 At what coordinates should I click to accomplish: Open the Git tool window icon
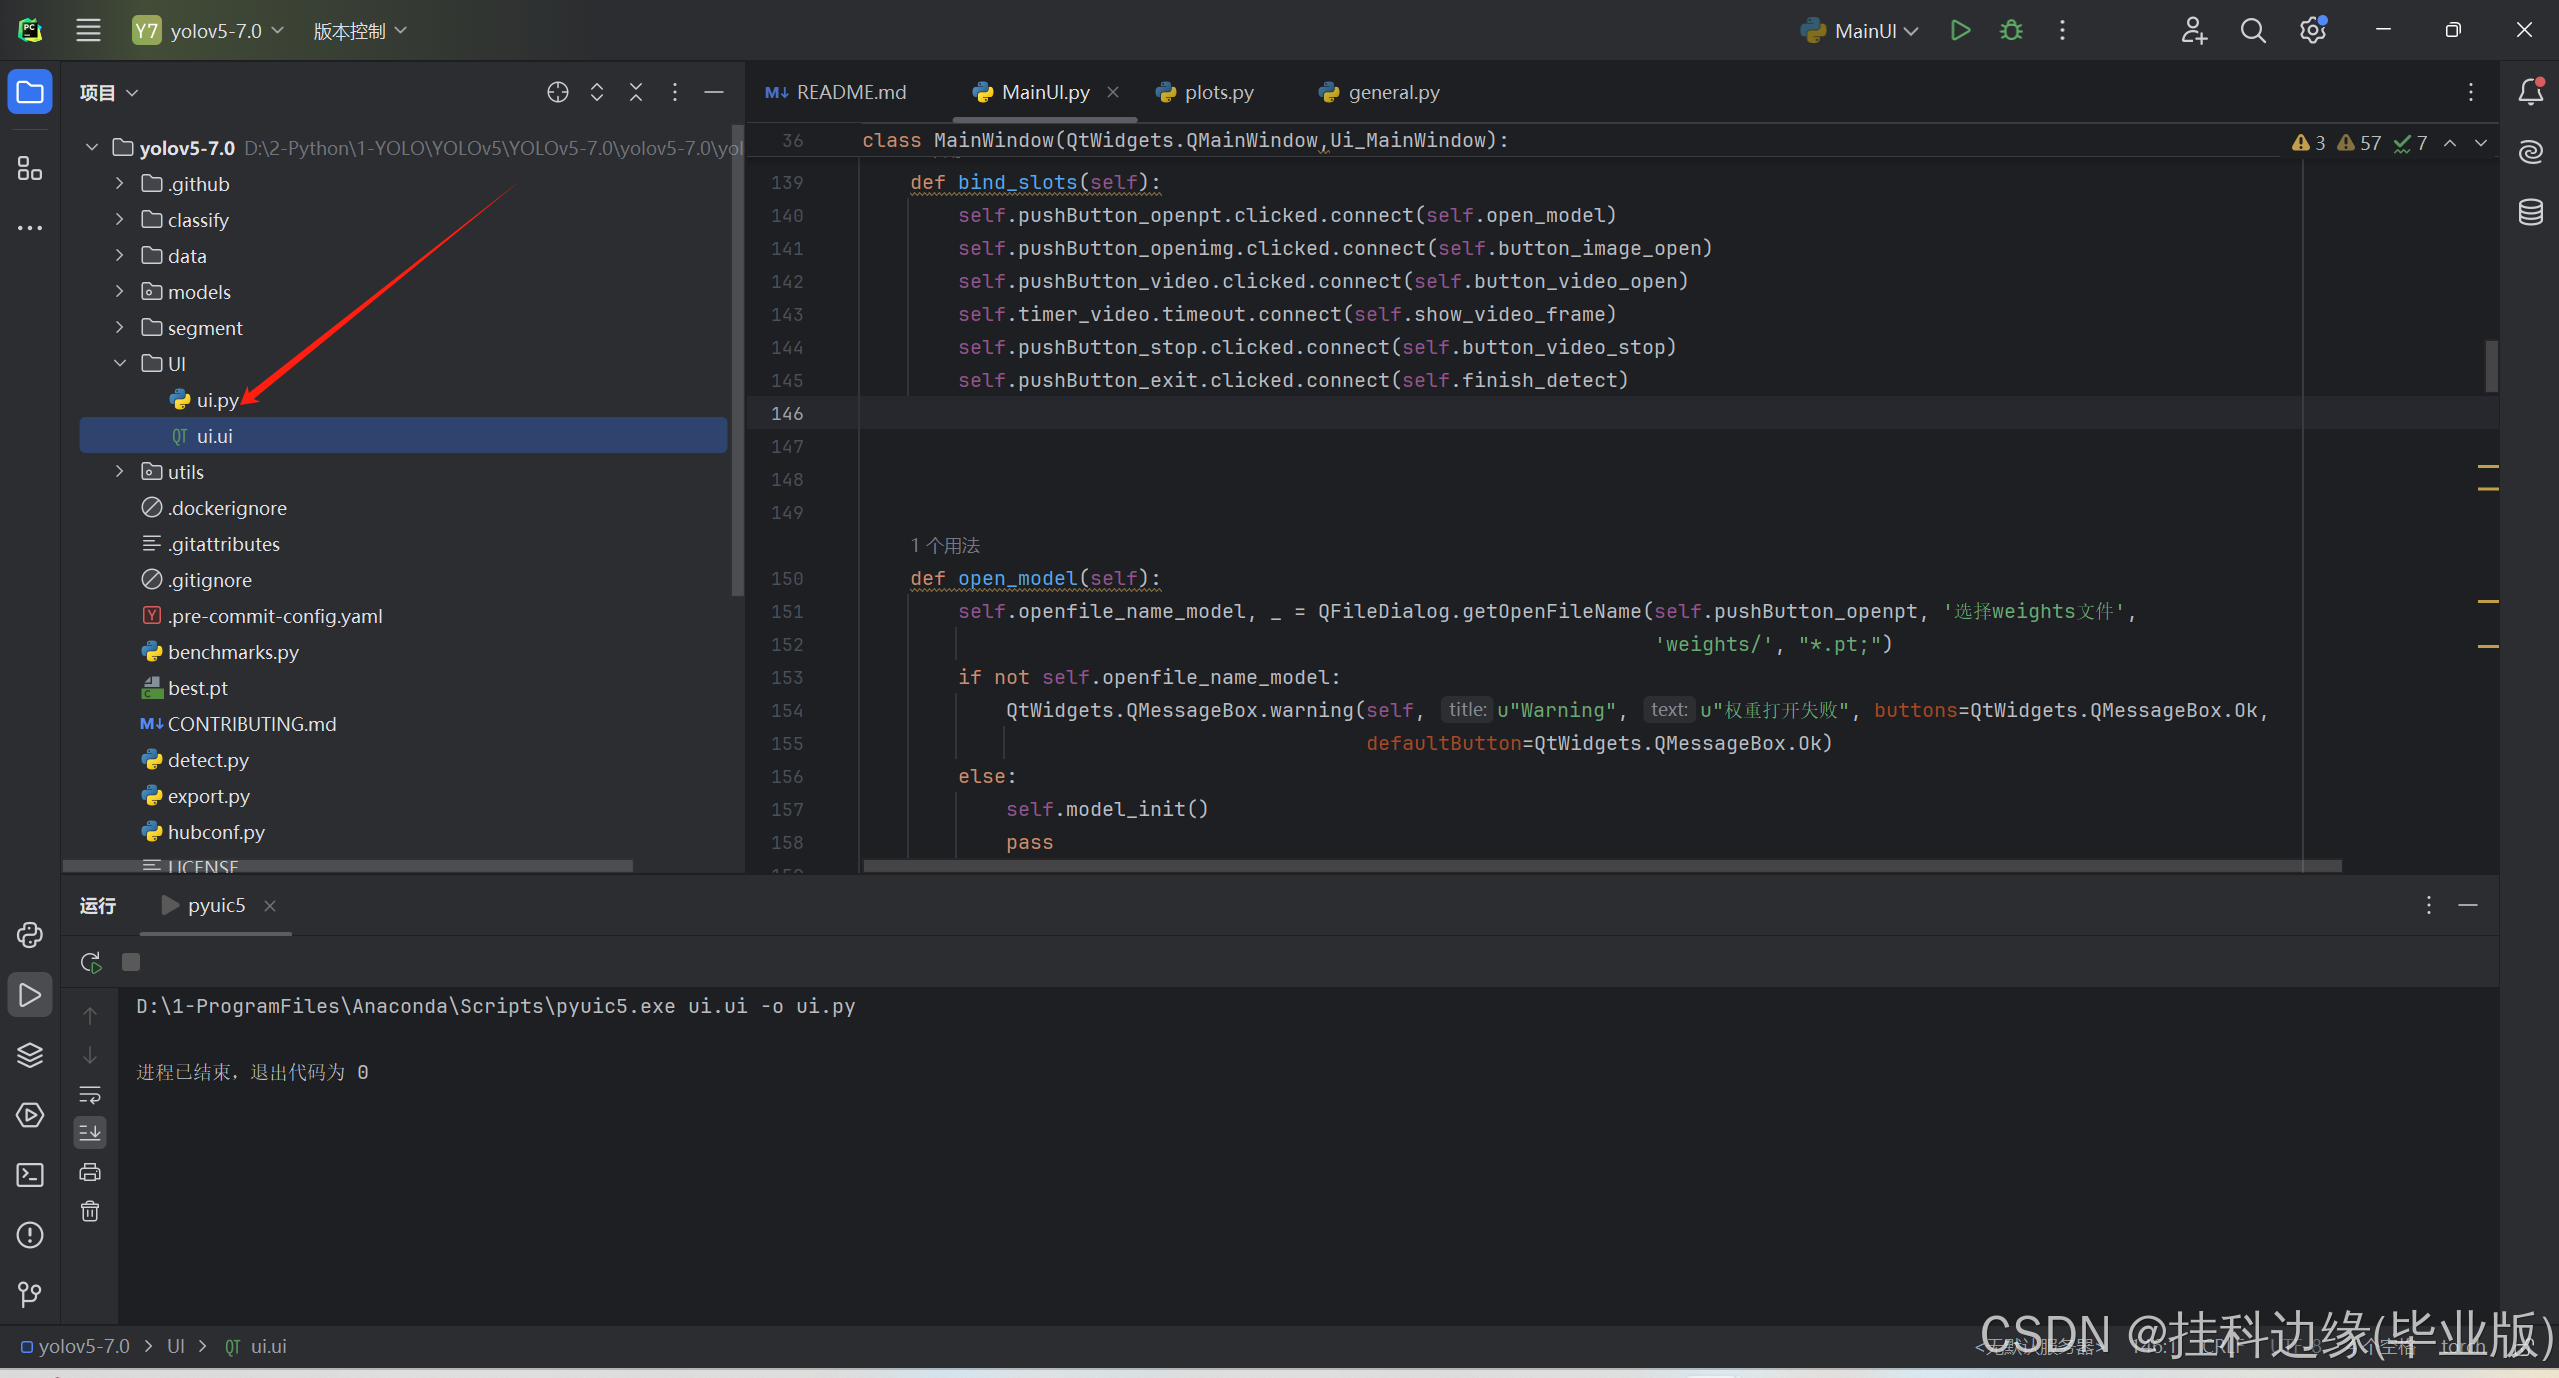[x=30, y=1295]
